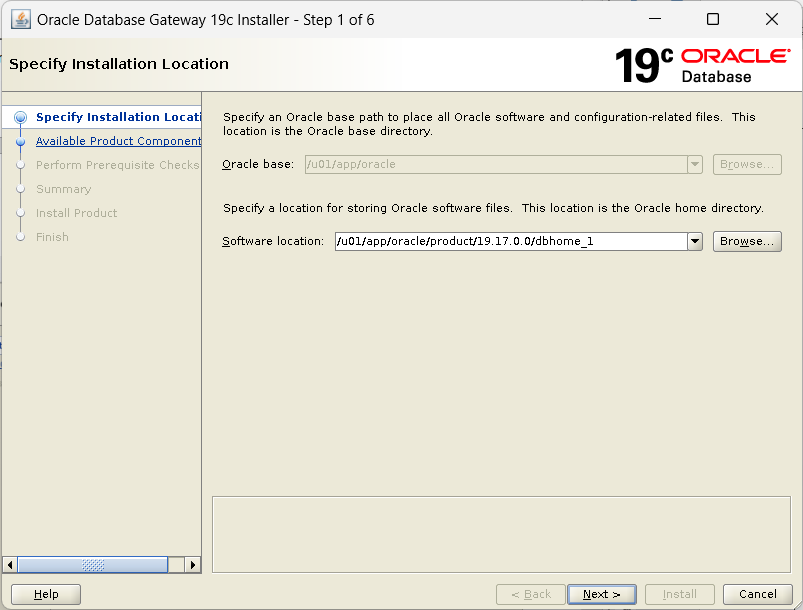803x610 pixels.
Task: Click Perform Prerequisite Checks step
Action: coord(117,165)
